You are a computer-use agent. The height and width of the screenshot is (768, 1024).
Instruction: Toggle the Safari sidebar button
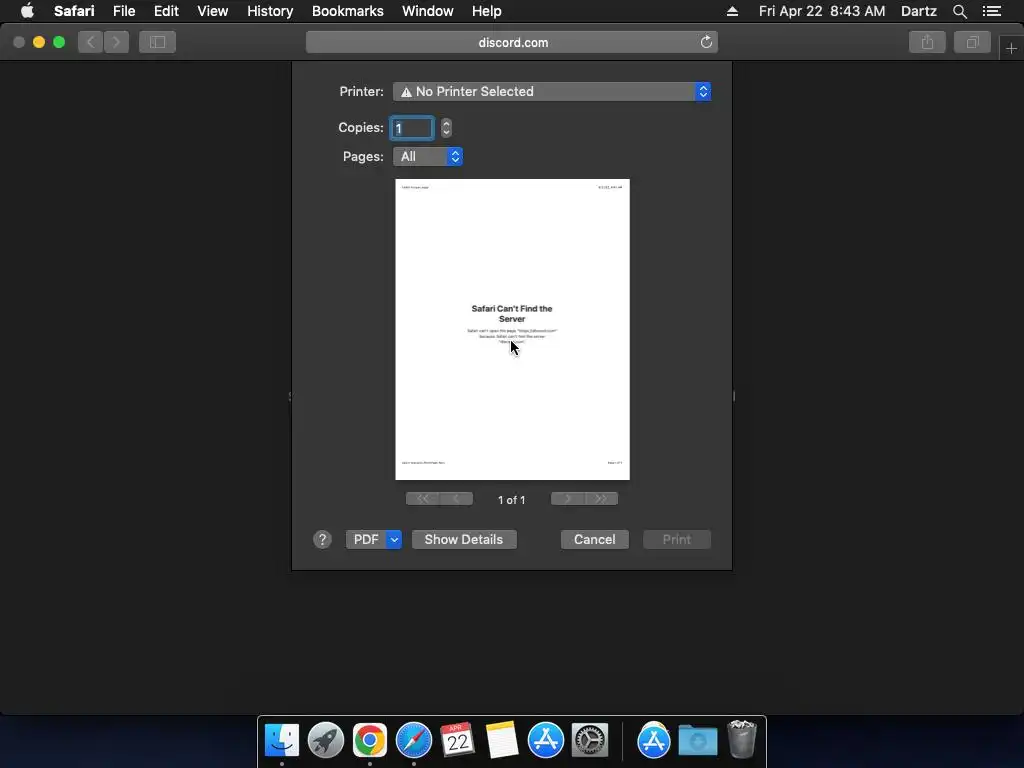pos(157,42)
